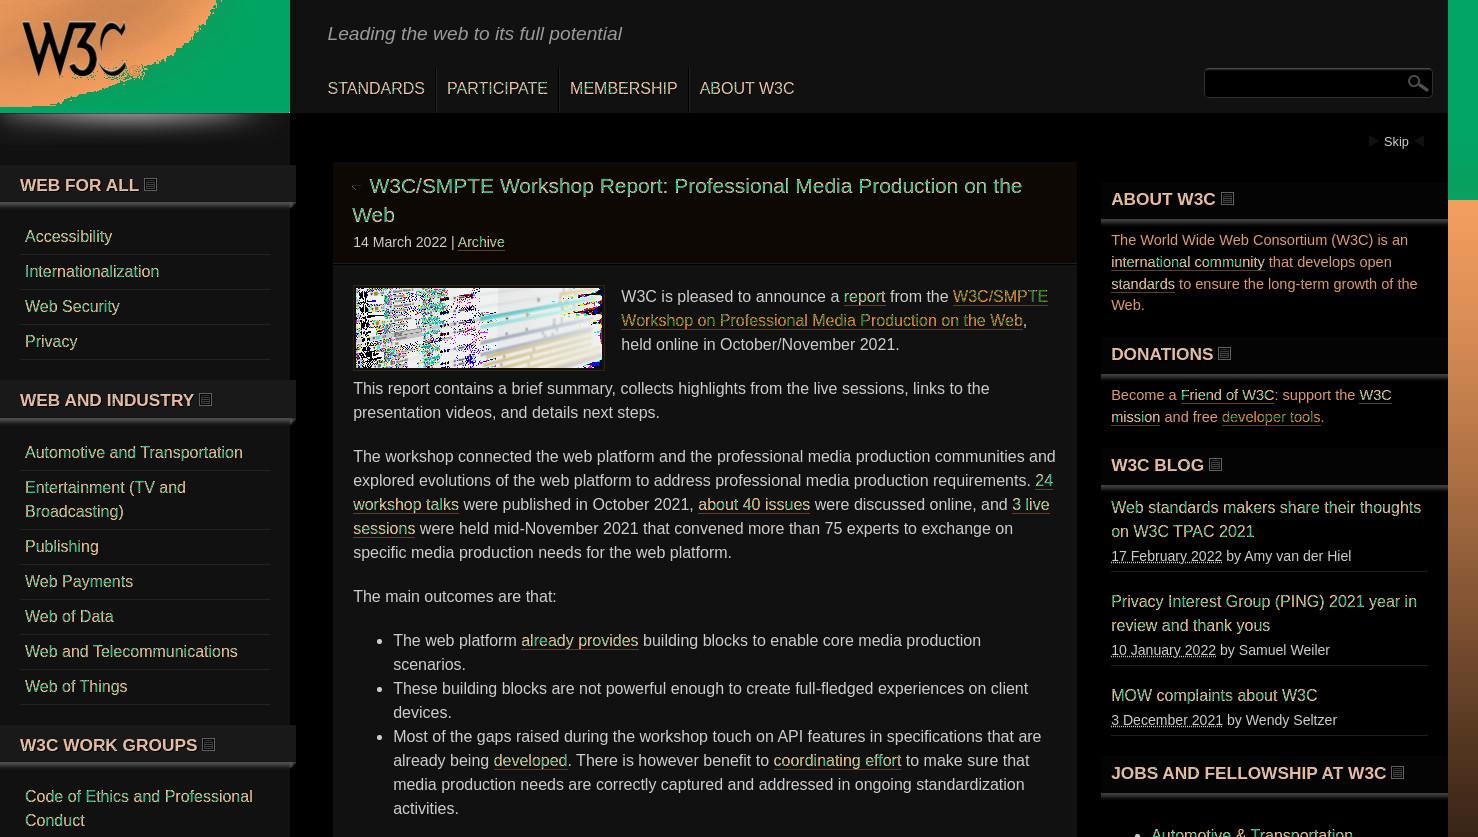Open the 'report' link

click(864, 297)
